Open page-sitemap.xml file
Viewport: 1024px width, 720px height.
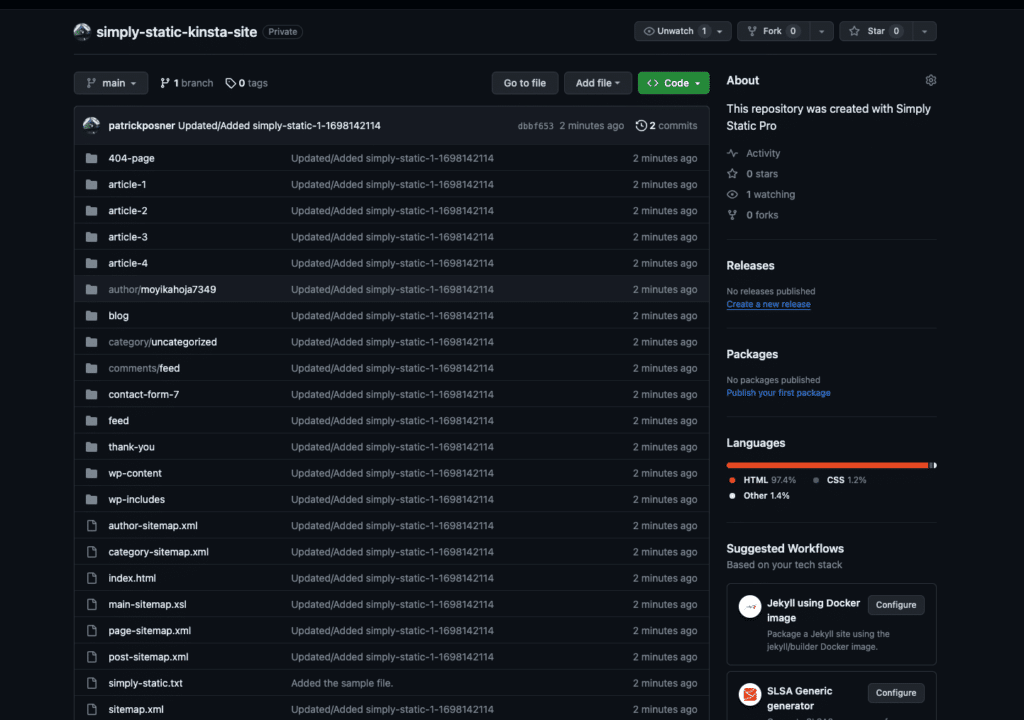[x=150, y=630]
